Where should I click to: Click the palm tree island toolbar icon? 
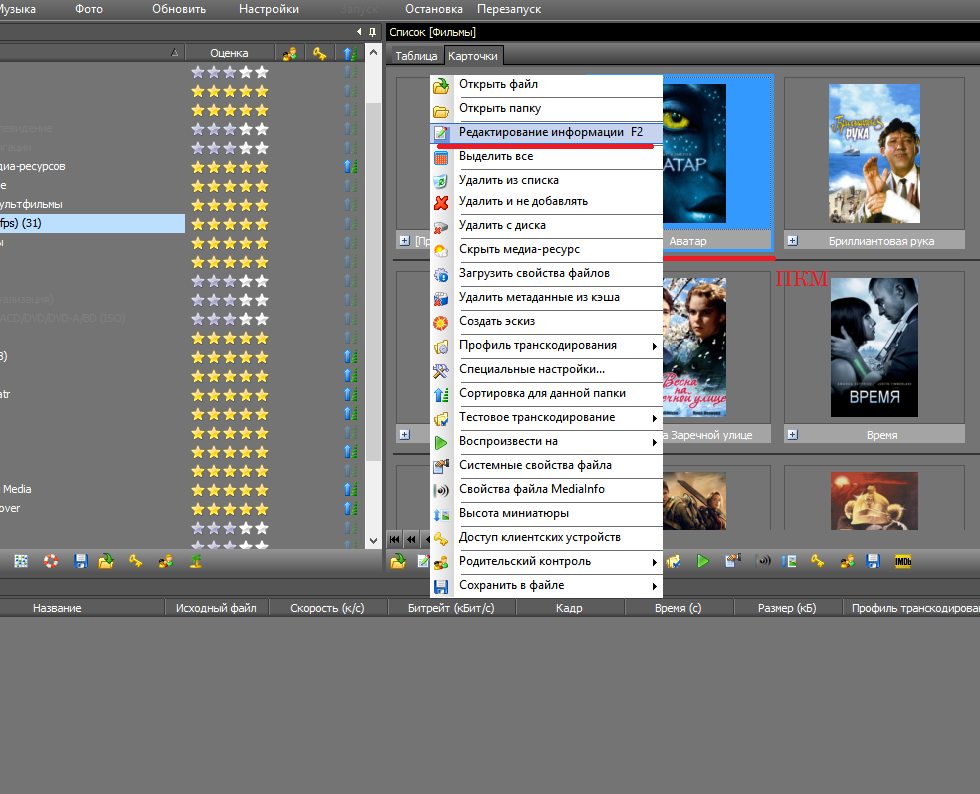197,562
